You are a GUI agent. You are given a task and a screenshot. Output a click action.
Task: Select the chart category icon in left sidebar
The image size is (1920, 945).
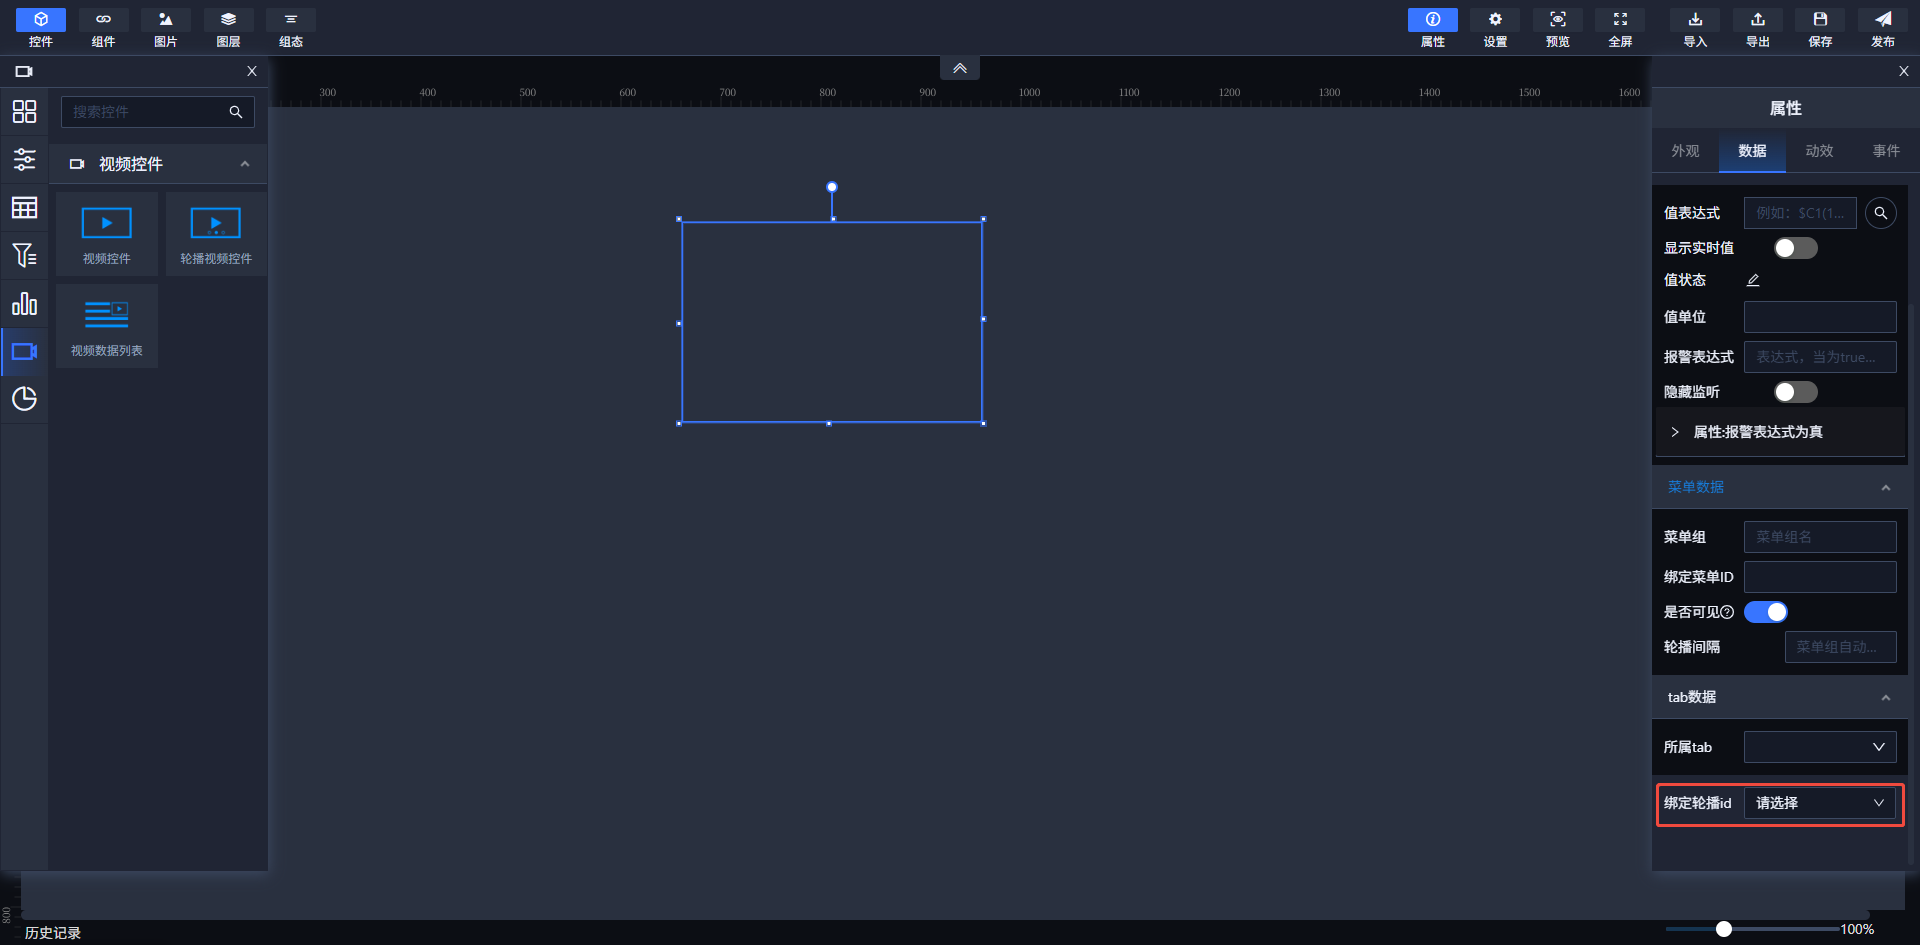click(24, 304)
